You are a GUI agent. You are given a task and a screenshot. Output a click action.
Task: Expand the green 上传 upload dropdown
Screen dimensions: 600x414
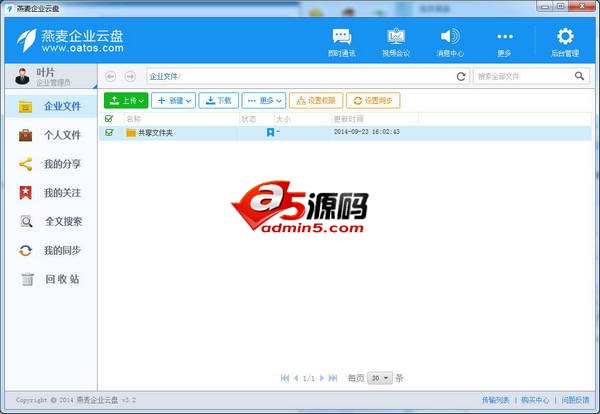click(126, 101)
